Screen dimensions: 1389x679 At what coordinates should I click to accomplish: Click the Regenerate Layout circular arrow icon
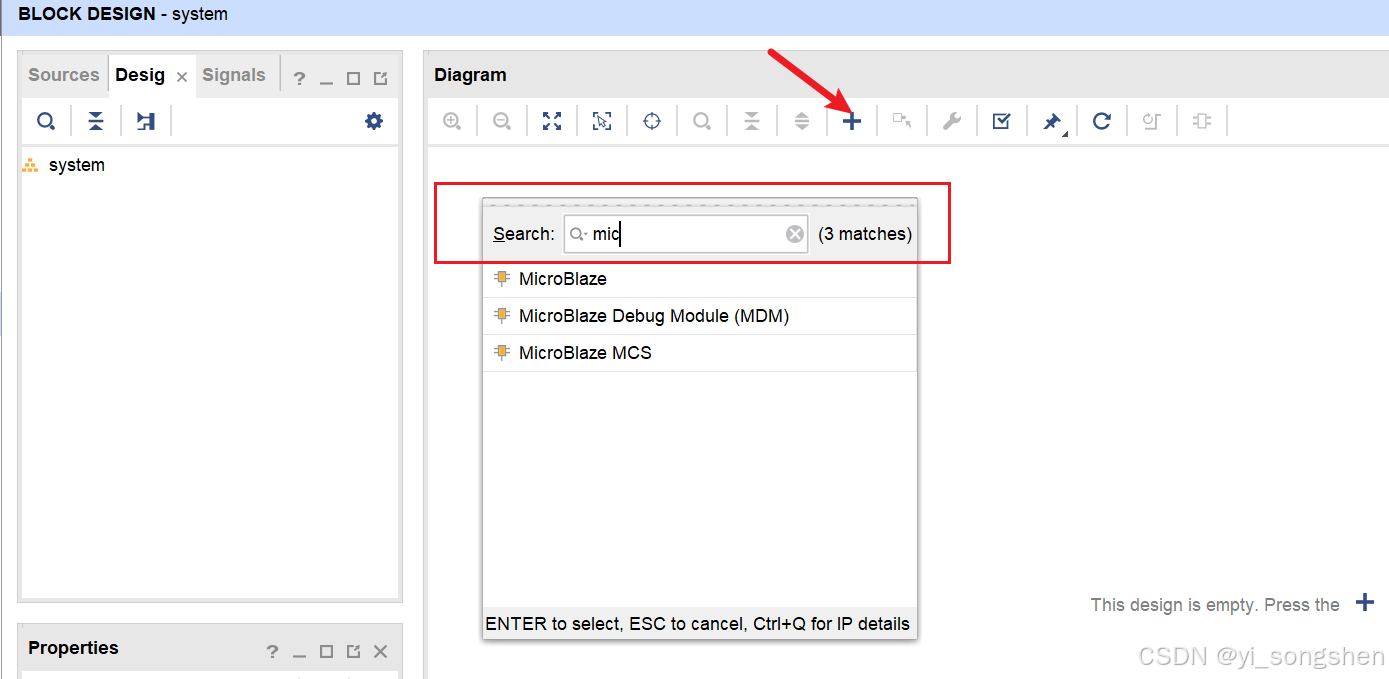coord(1102,121)
